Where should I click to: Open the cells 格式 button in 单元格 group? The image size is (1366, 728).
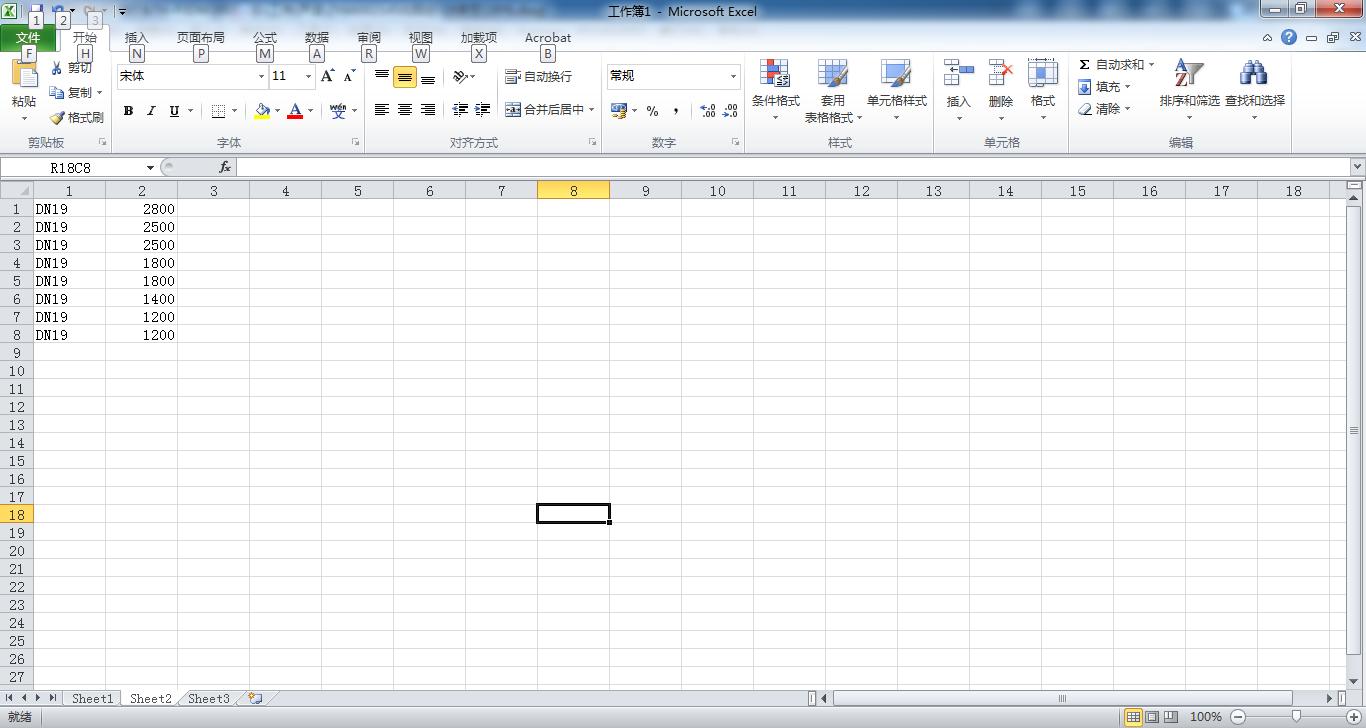[1042, 90]
